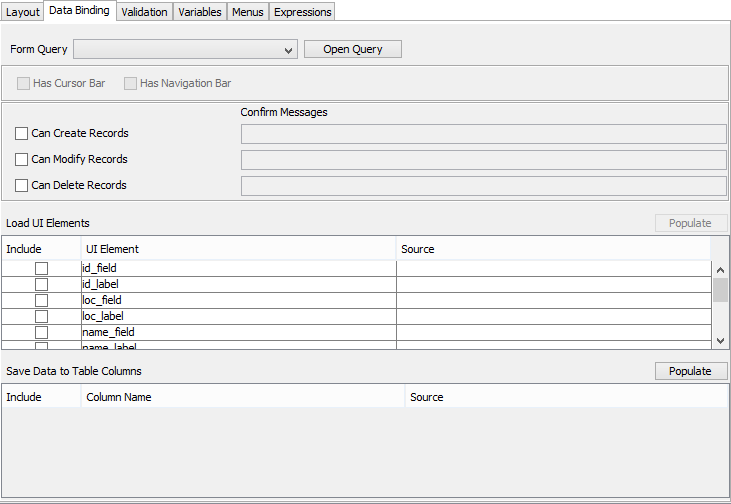Include the loc_field UI element
Viewport: 731px width, 504px height.
[x=42, y=300]
